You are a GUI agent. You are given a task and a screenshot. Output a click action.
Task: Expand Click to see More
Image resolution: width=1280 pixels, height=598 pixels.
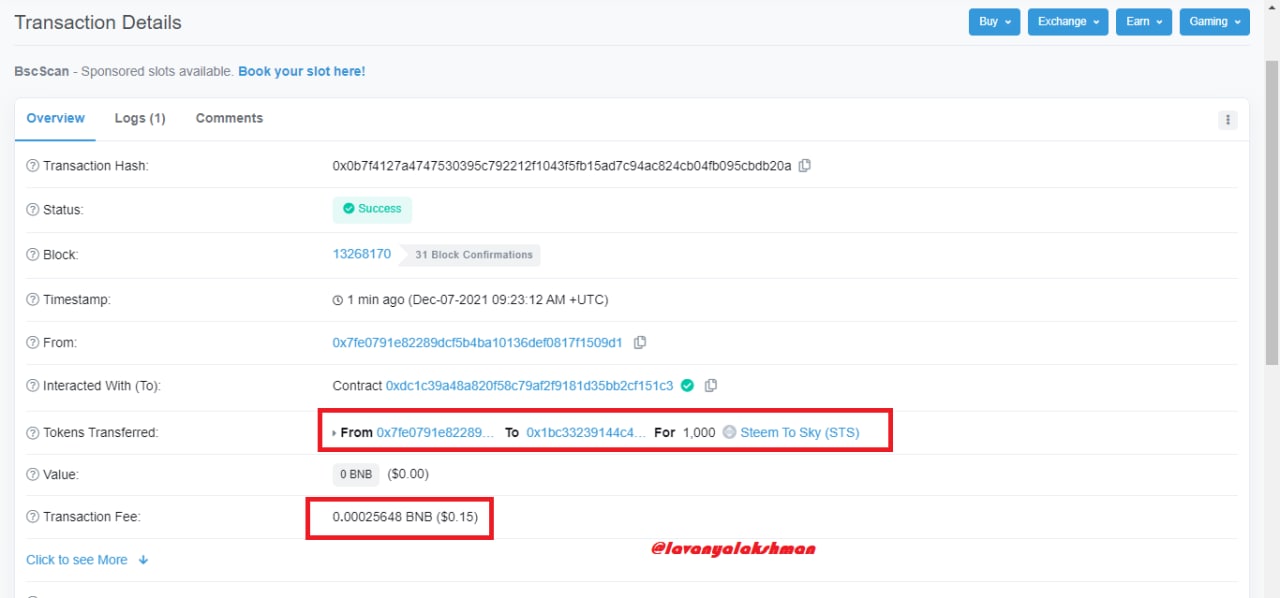[87, 560]
